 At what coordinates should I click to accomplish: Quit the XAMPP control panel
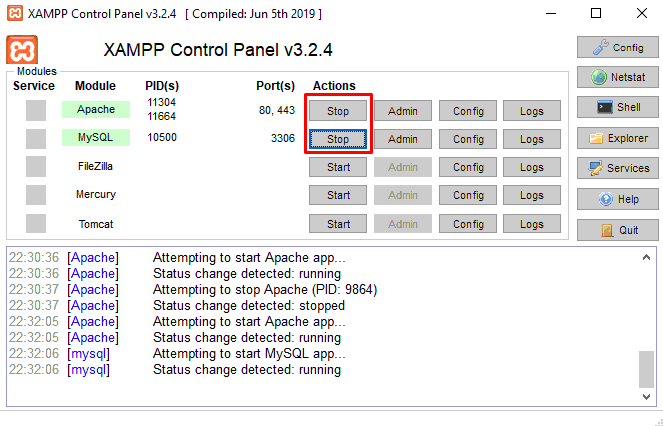tap(618, 230)
